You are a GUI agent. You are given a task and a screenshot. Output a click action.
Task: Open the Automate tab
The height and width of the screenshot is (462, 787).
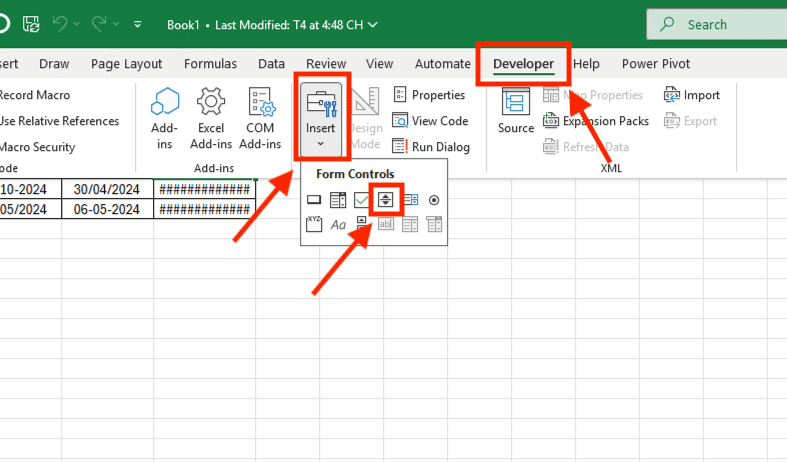[443, 64]
